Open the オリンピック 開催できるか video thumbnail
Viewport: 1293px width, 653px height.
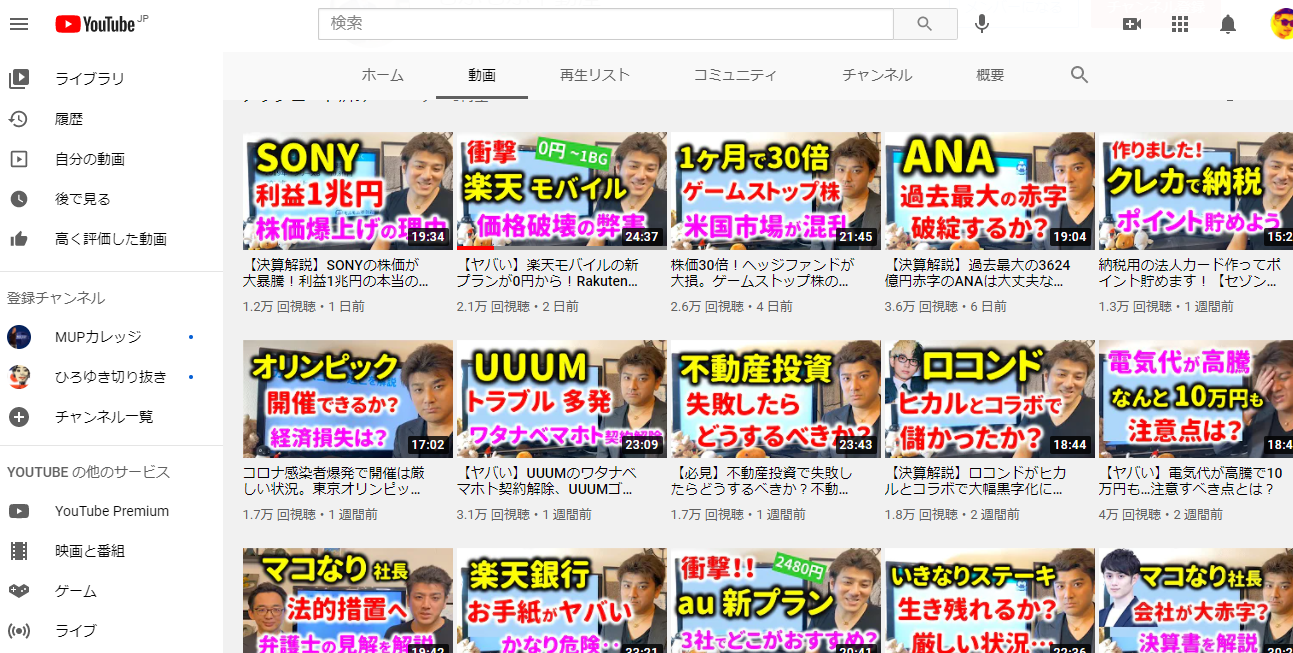[x=348, y=399]
